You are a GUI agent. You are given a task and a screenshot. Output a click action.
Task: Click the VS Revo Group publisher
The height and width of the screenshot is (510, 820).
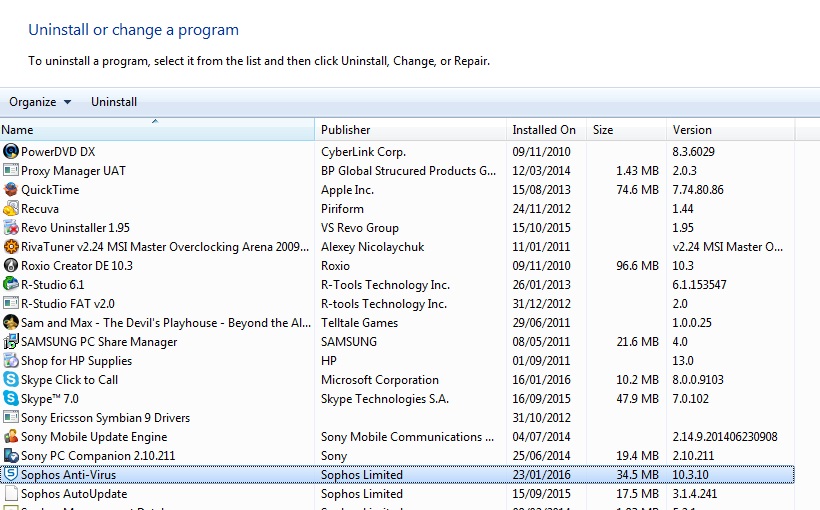[x=360, y=228]
